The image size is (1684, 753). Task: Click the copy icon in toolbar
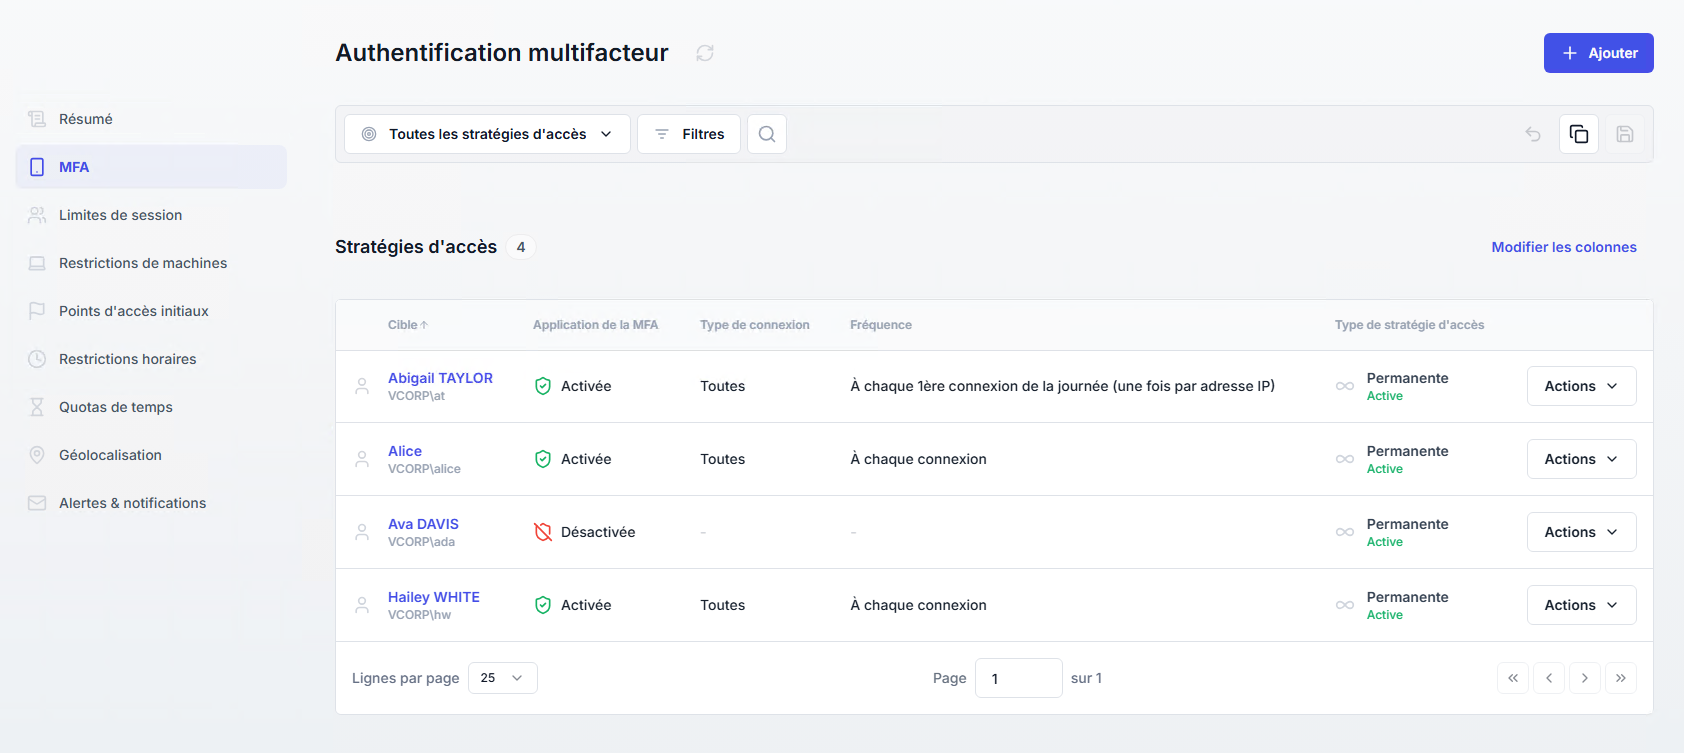coord(1579,134)
